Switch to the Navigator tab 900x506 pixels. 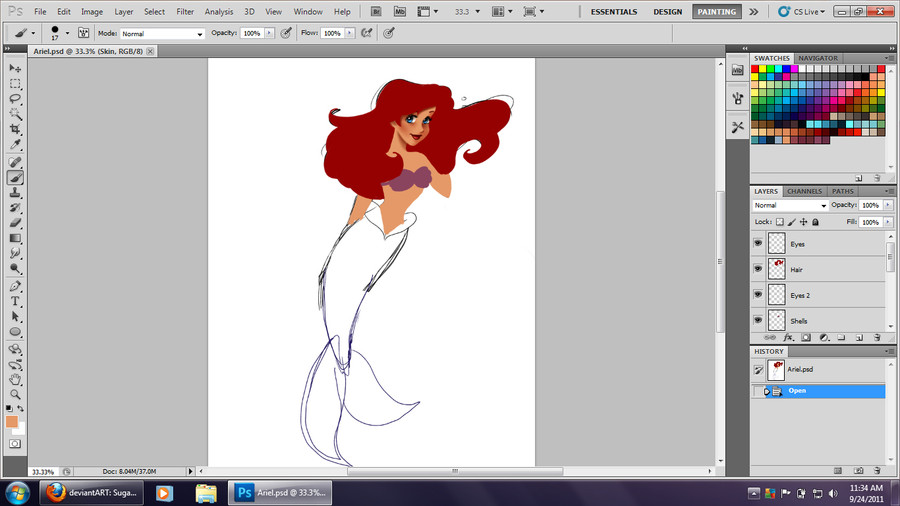click(x=818, y=58)
